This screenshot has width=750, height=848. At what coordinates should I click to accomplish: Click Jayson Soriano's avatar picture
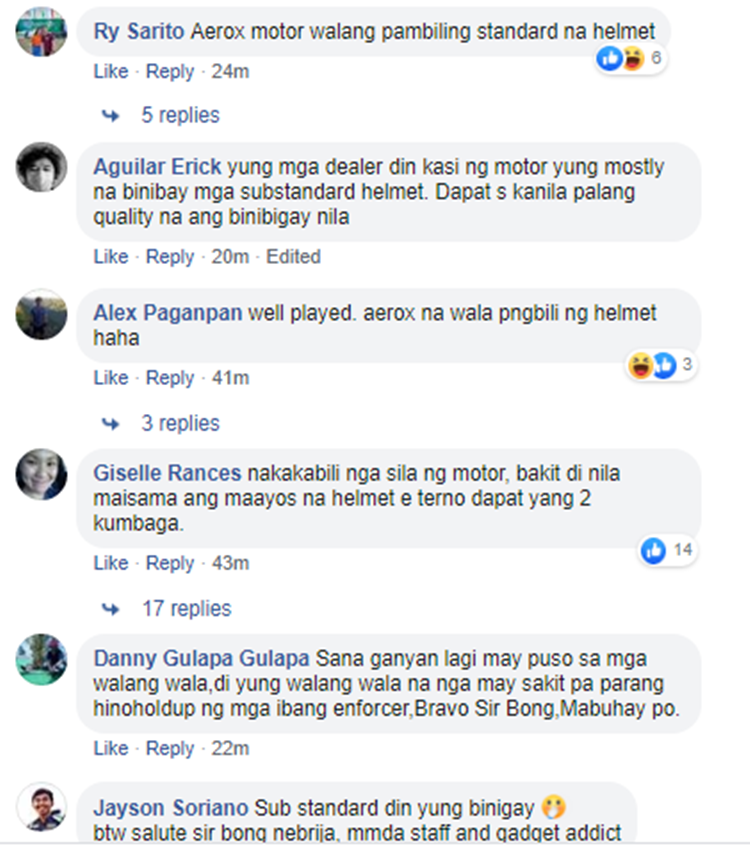42,807
